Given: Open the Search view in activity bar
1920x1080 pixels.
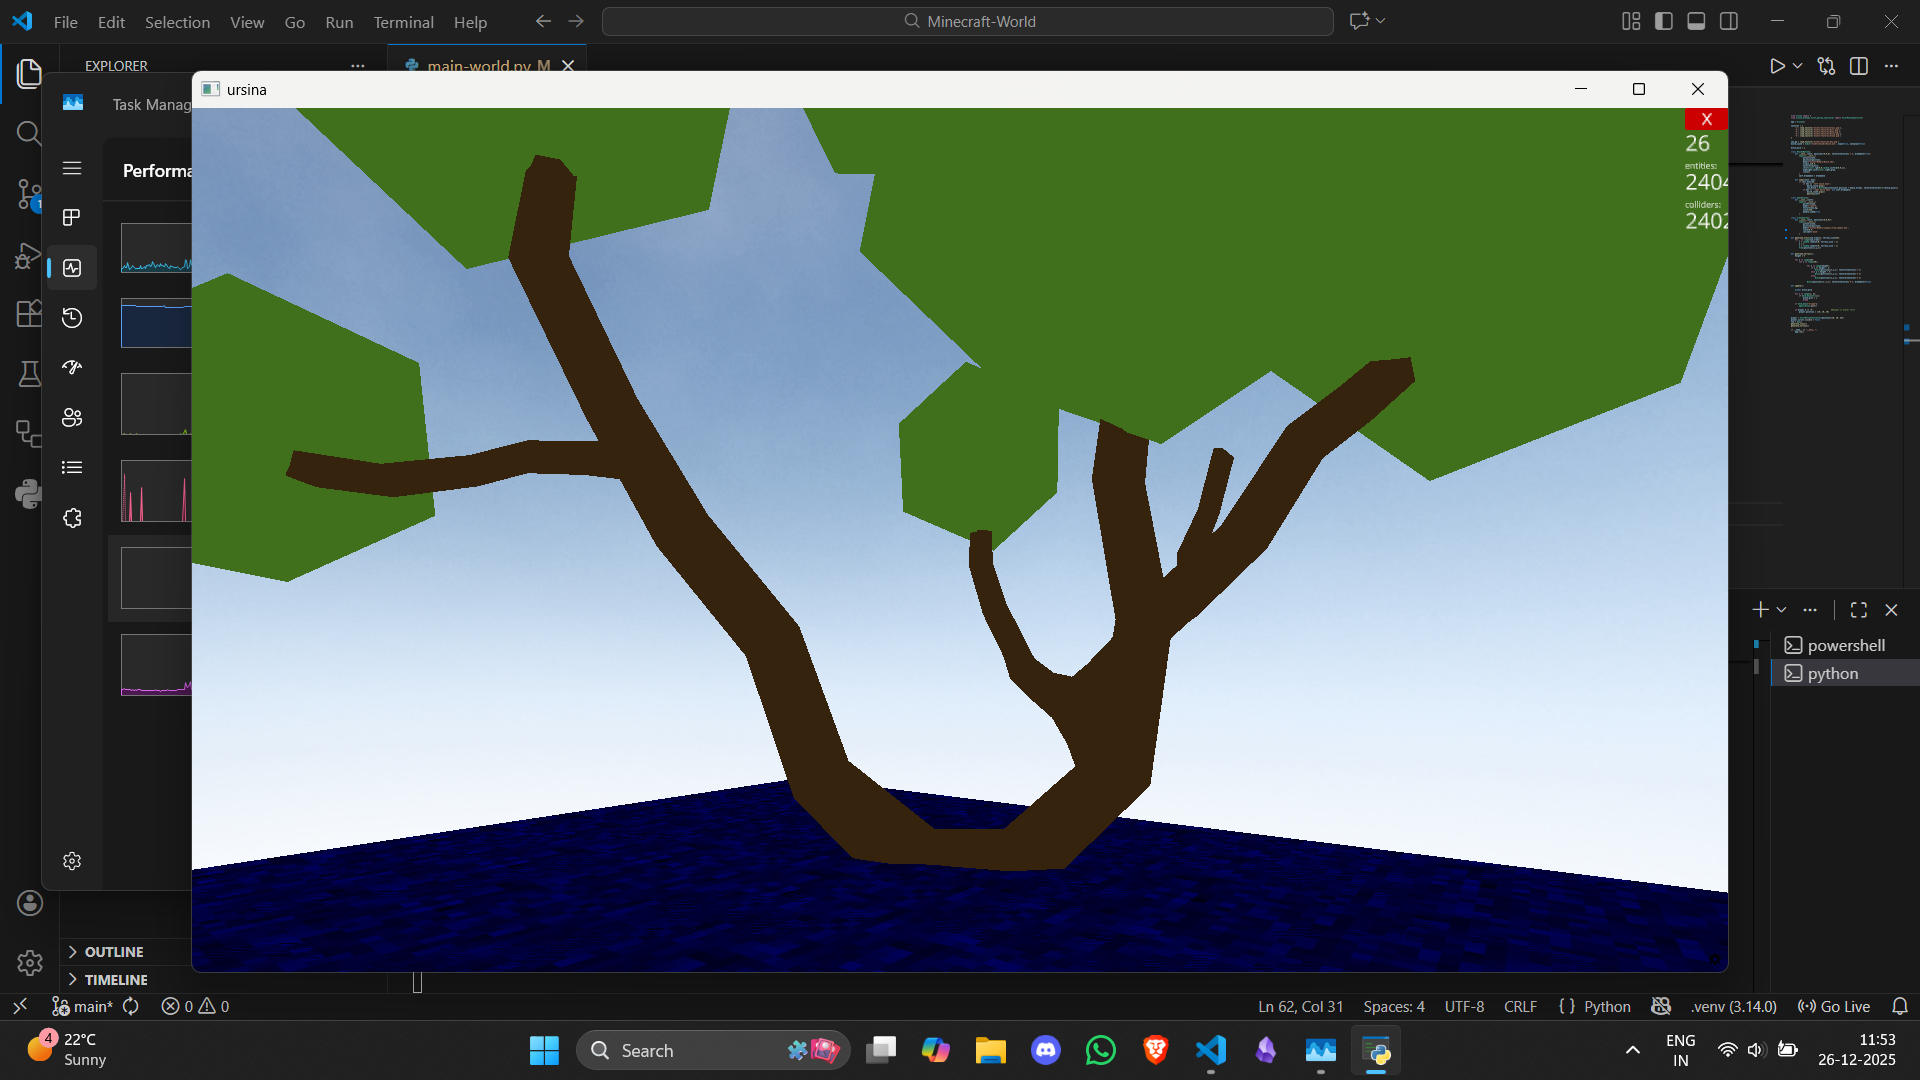Looking at the screenshot, I should 29,133.
